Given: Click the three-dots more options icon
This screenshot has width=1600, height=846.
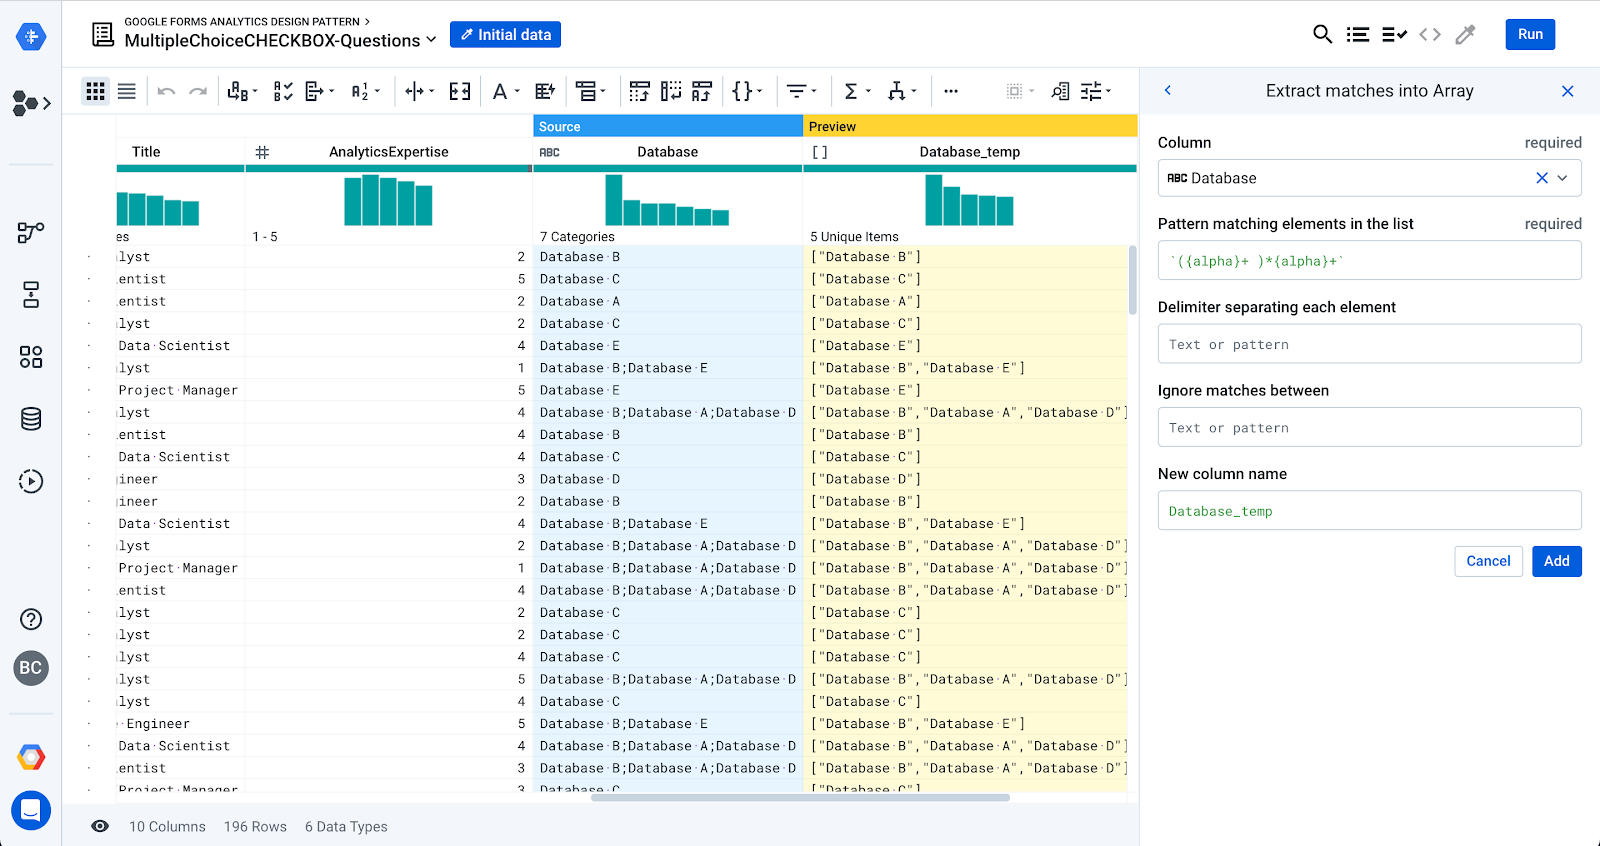Looking at the screenshot, I should pyautogui.click(x=951, y=92).
